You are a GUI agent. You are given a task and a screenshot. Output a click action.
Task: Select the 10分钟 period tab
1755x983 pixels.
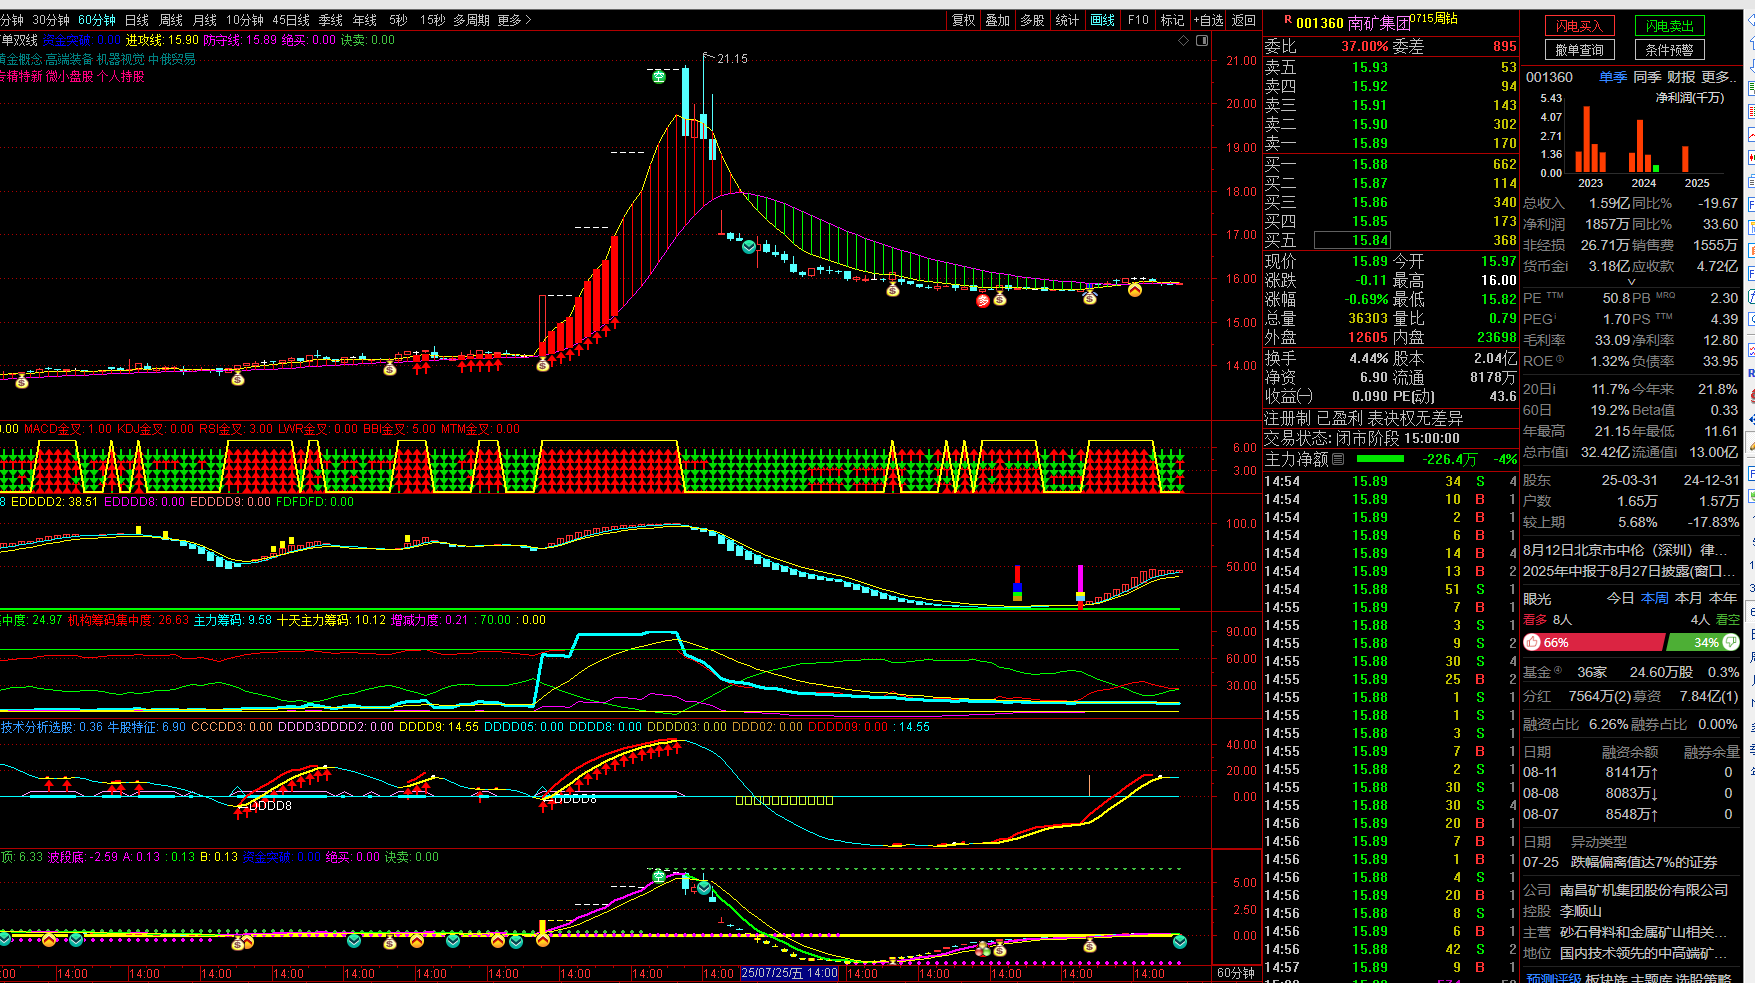tap(245, 20)
